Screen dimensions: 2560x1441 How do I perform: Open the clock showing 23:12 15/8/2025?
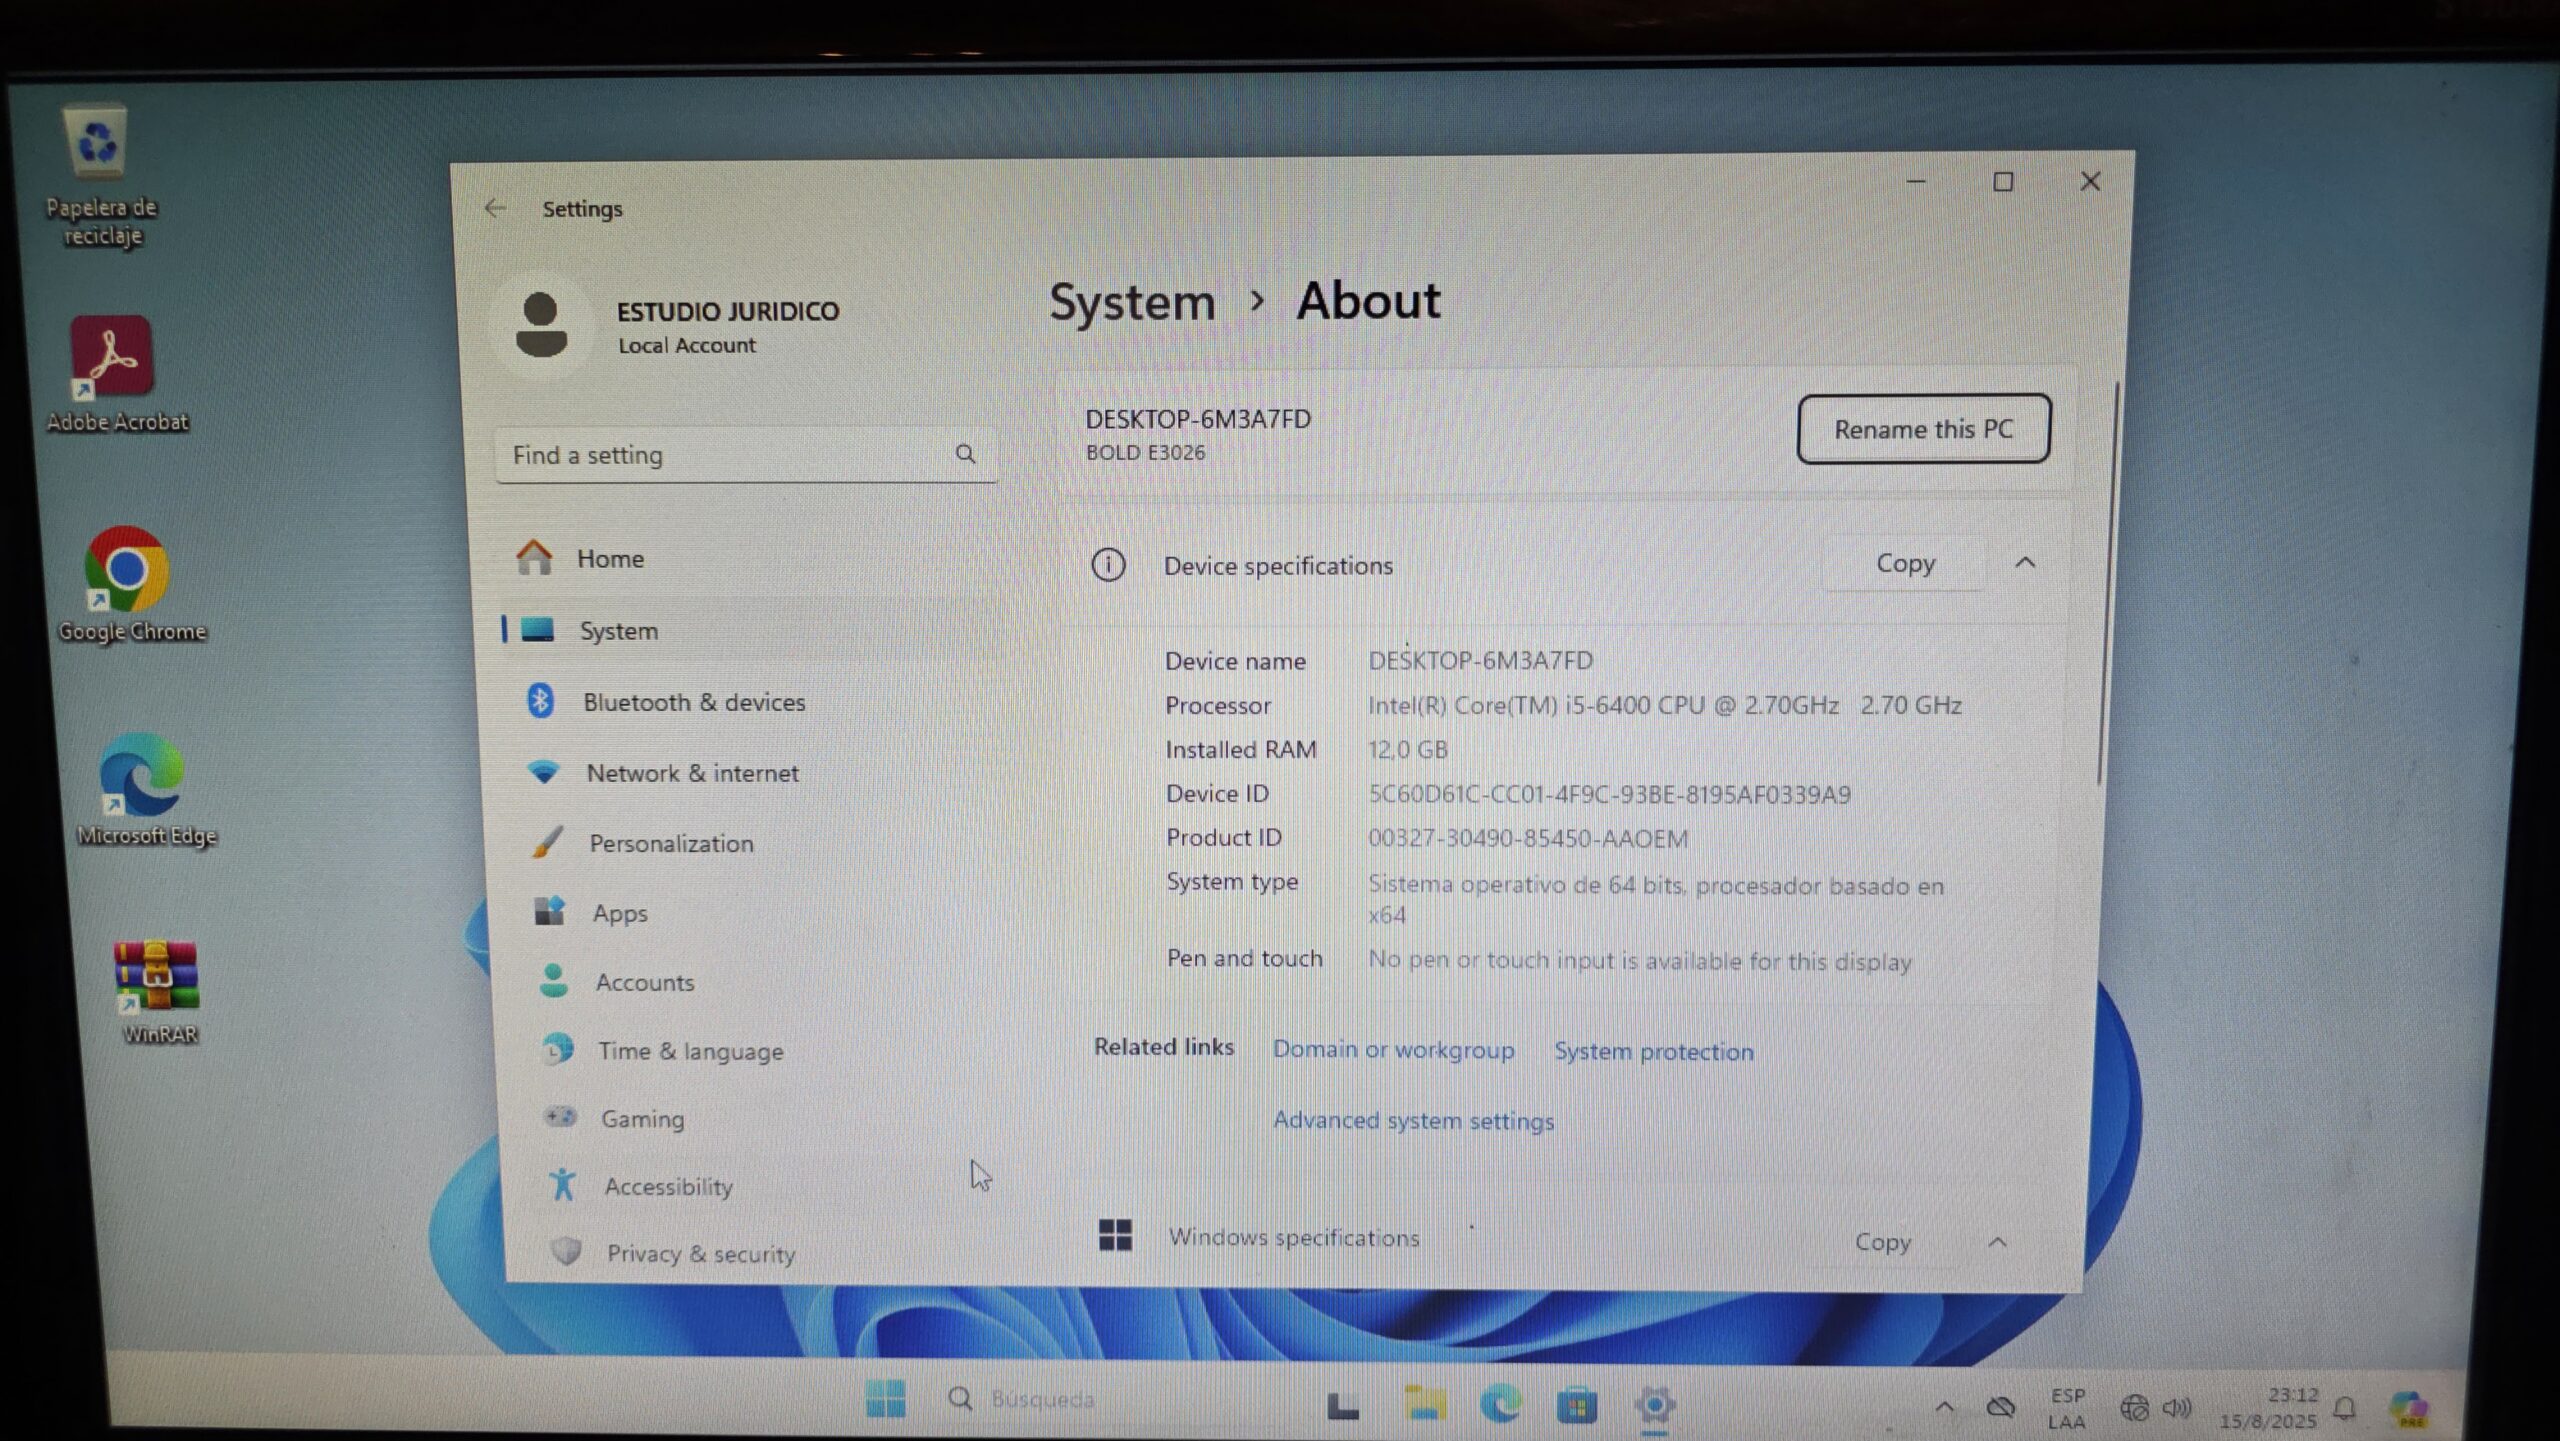(x=2267, y=1408)
